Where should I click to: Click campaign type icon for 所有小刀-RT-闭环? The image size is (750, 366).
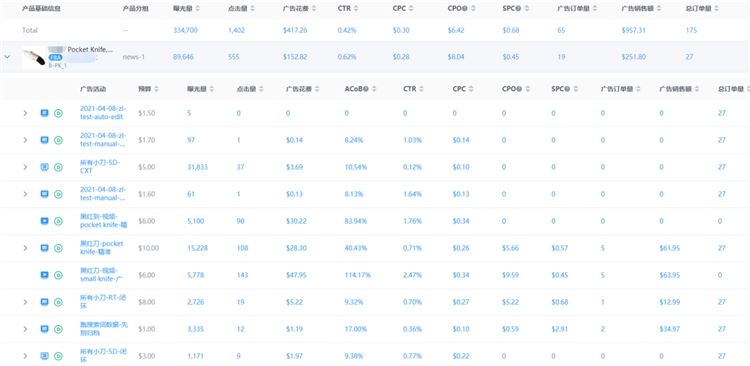tap(44, 302)
